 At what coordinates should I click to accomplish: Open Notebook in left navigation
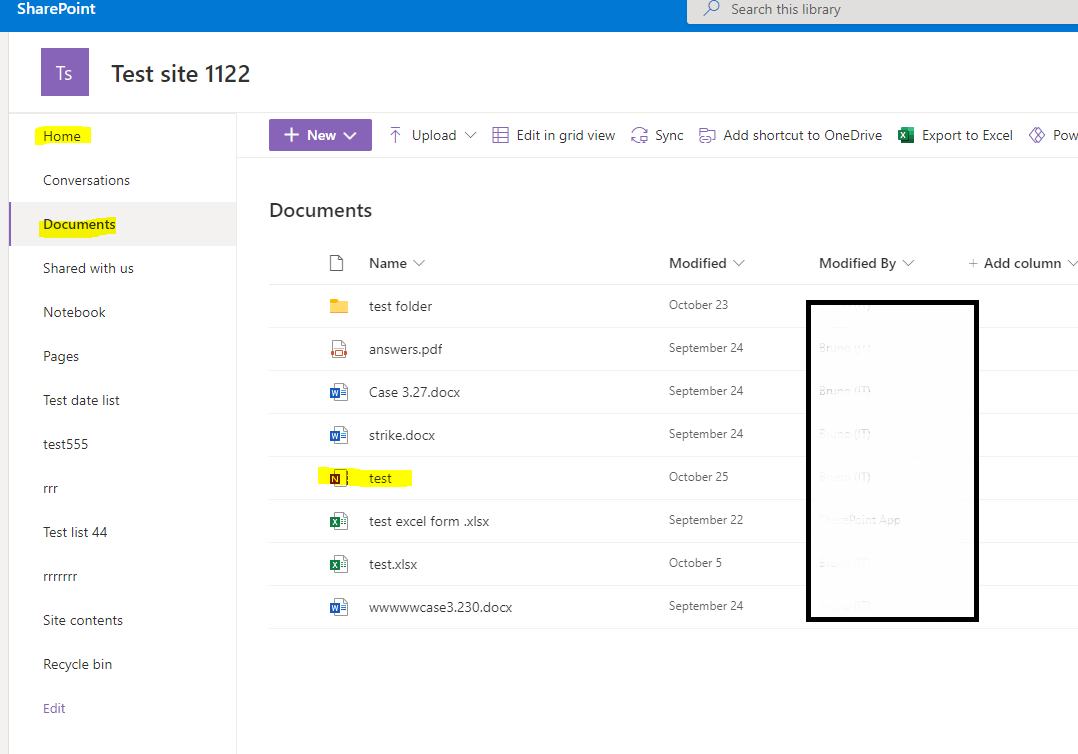tap(74, 312)
